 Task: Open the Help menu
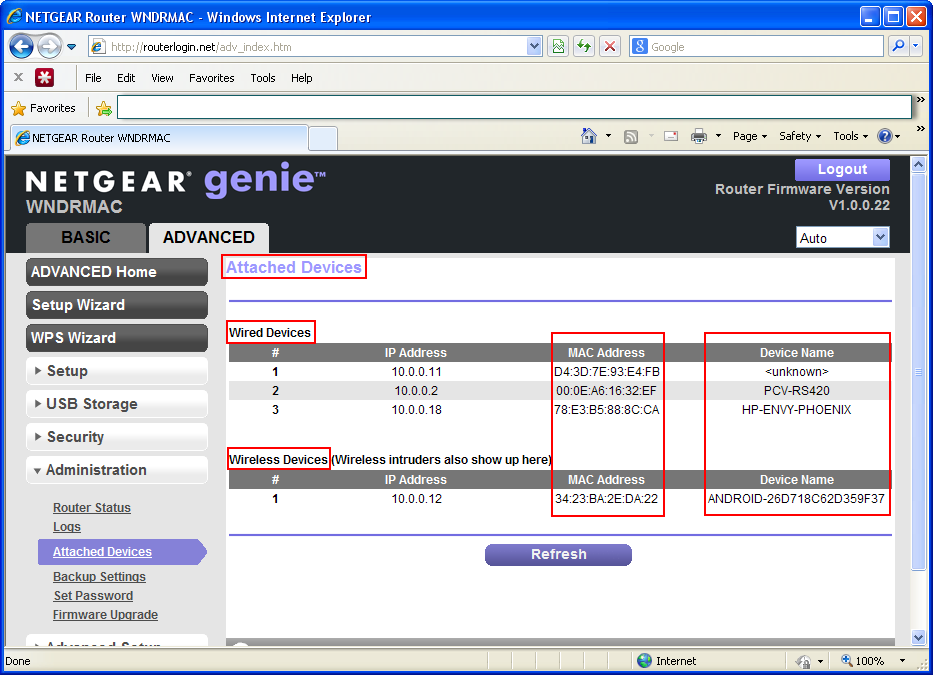[x=301, y=78]
